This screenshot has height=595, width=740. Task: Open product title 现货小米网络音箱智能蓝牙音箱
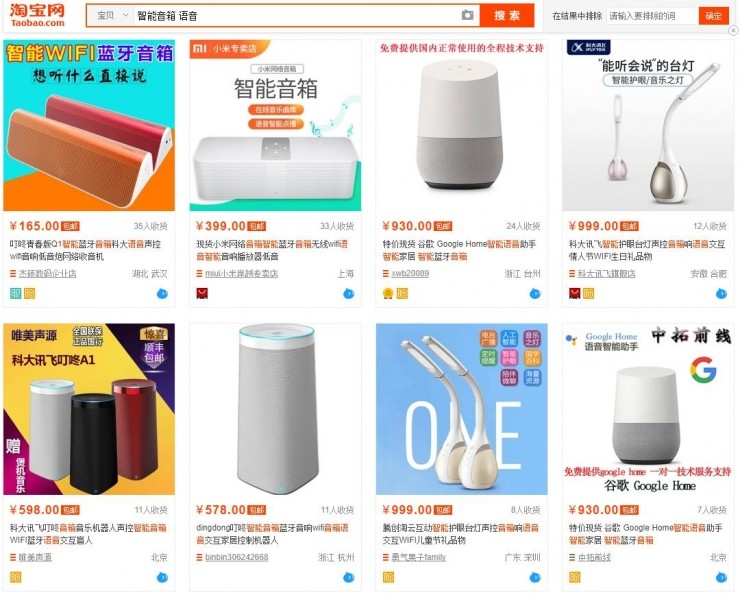(x=272, y=250)
